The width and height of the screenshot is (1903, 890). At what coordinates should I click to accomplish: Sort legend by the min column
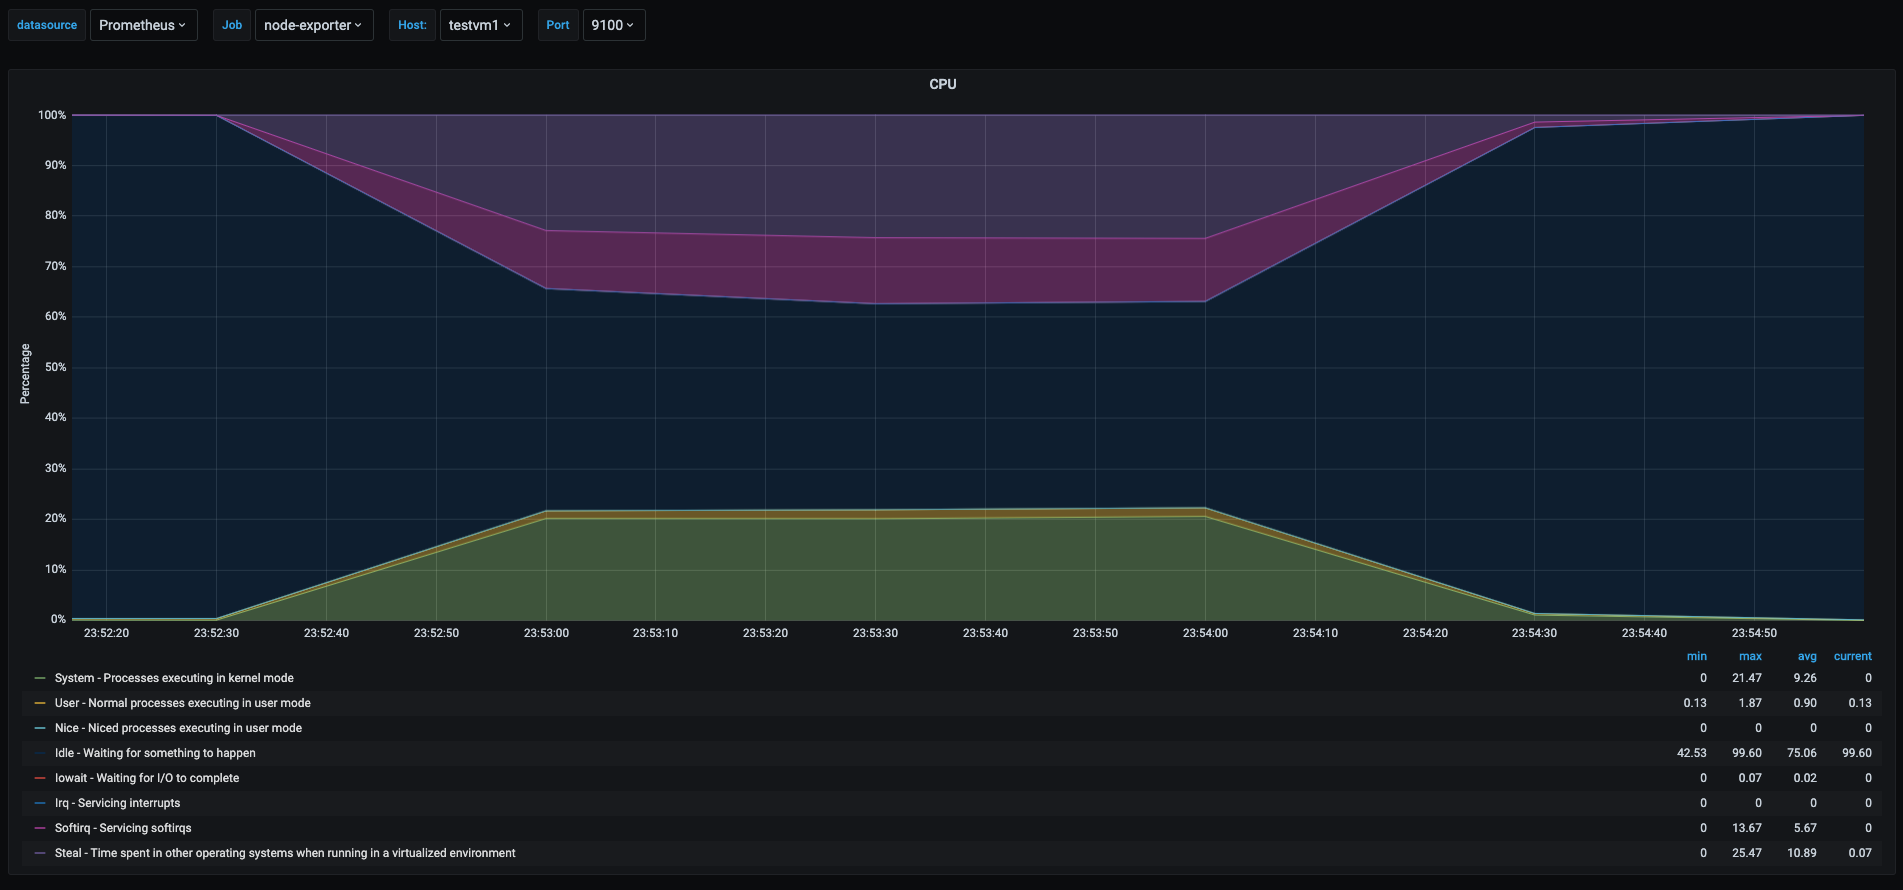click(1696, 656)
